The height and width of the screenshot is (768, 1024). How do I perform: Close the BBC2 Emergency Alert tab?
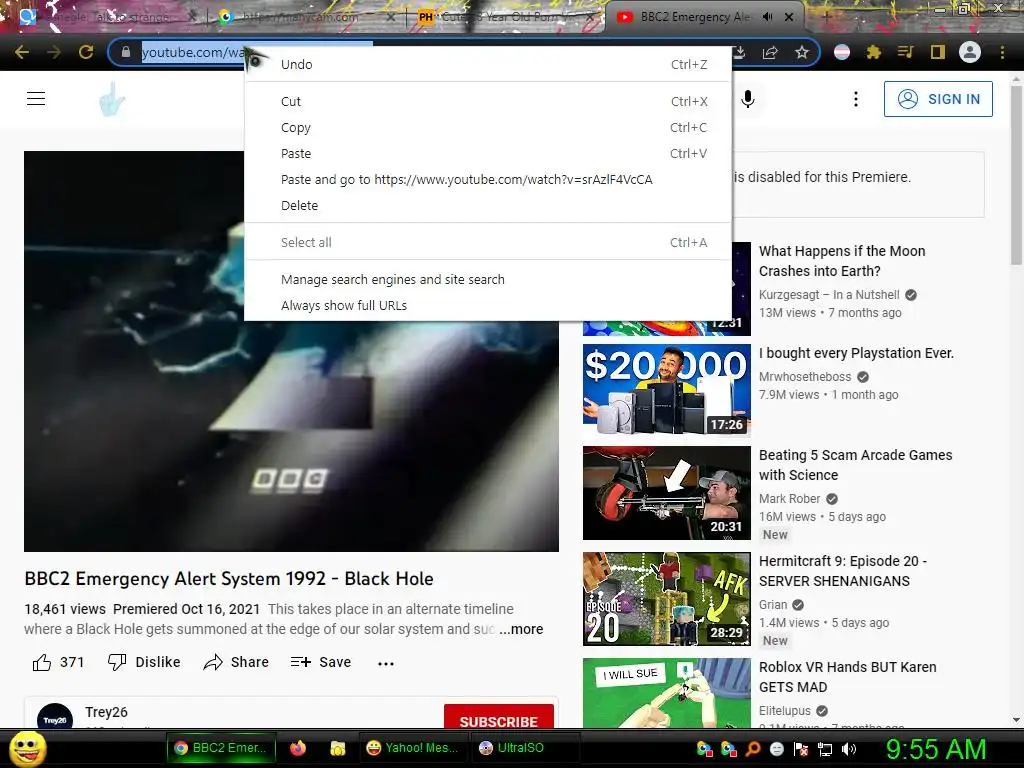pyautogui.click(x=789, y=17)
